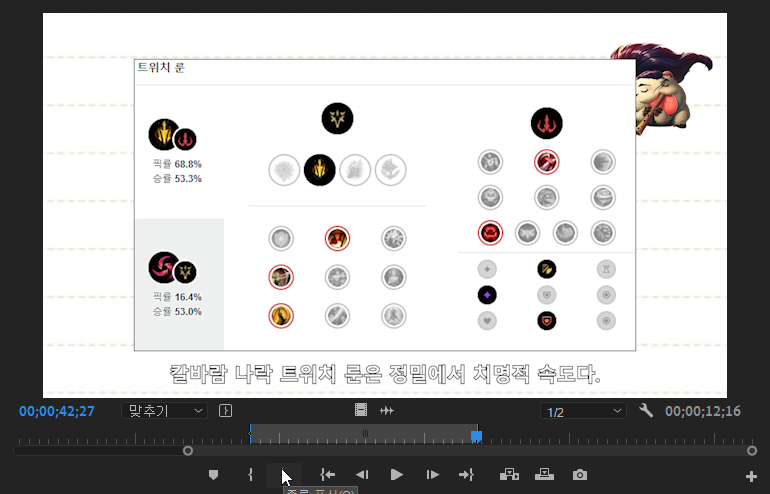Step forward one frame
Image resolution: width=770 pixels, height=494 pixels.
(432, 475)
